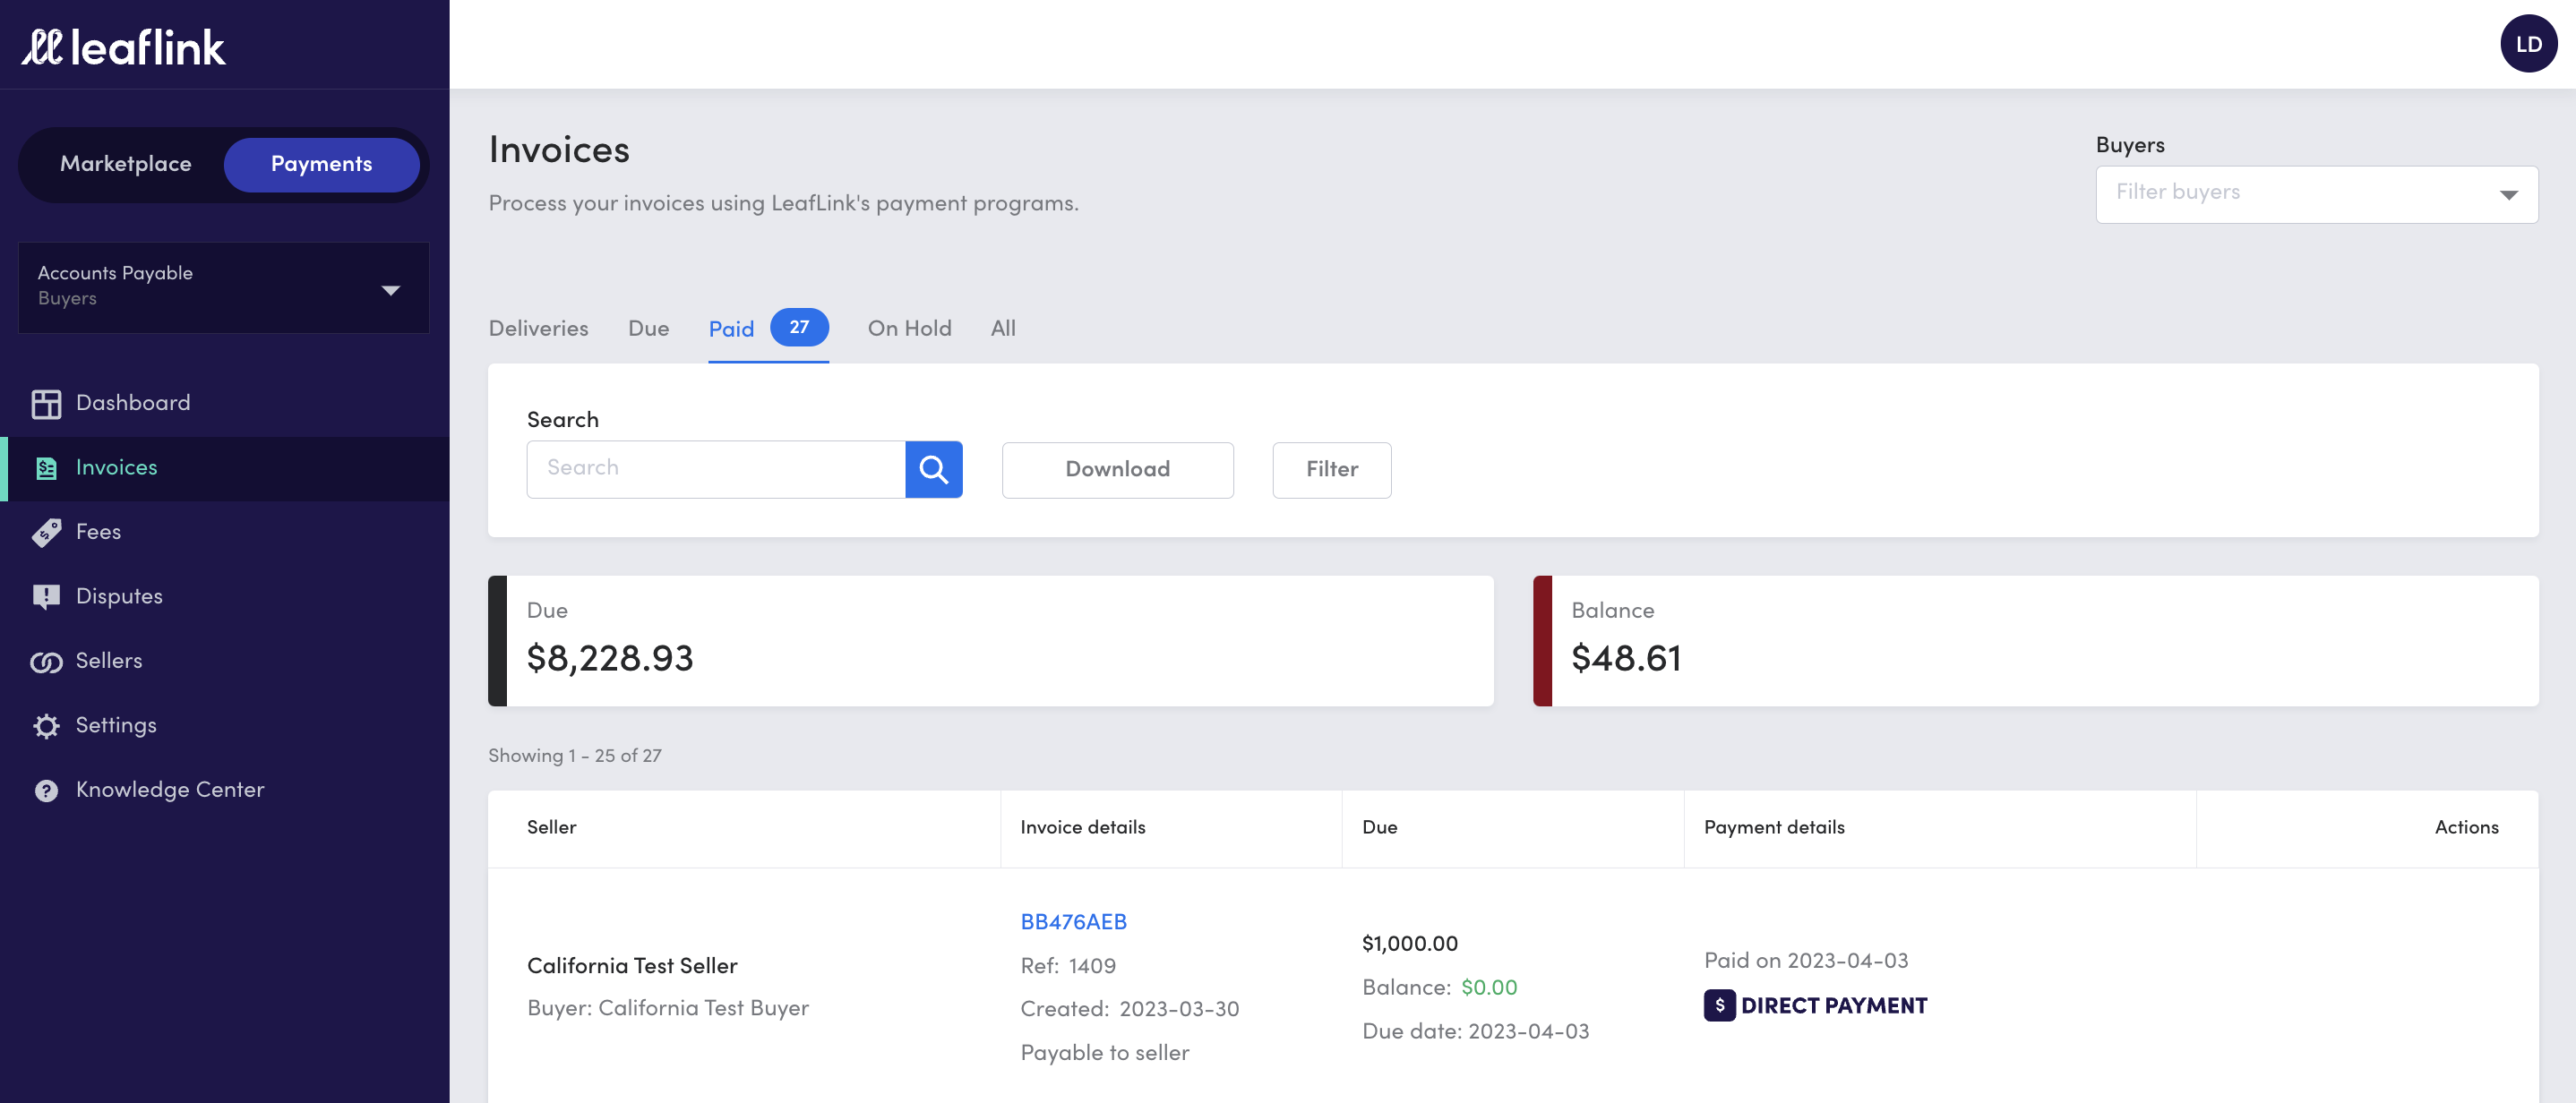
Task: Open the LD user avatar menu
Action: (2528, 44)
